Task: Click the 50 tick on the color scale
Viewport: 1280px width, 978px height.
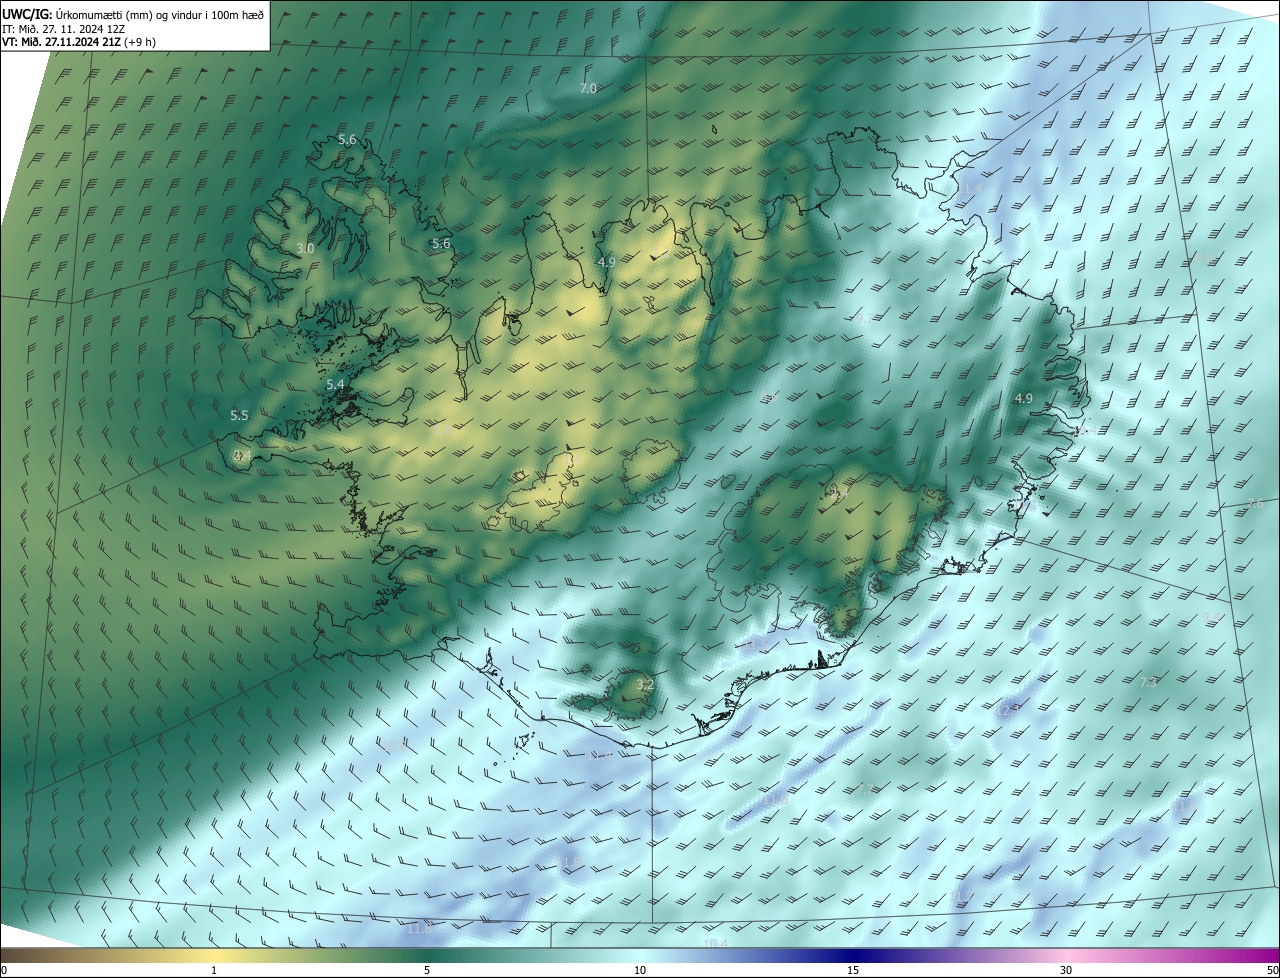Action: 1272,971
